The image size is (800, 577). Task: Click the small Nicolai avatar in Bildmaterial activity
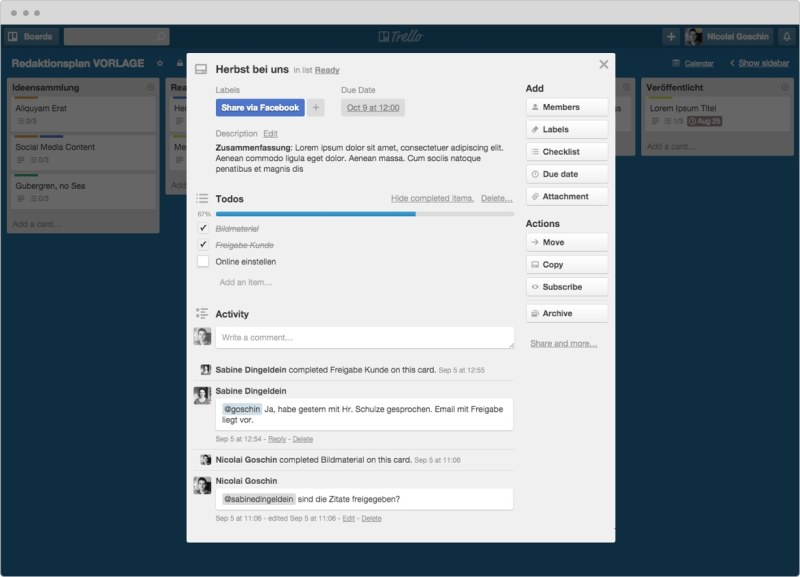point(205,460)
